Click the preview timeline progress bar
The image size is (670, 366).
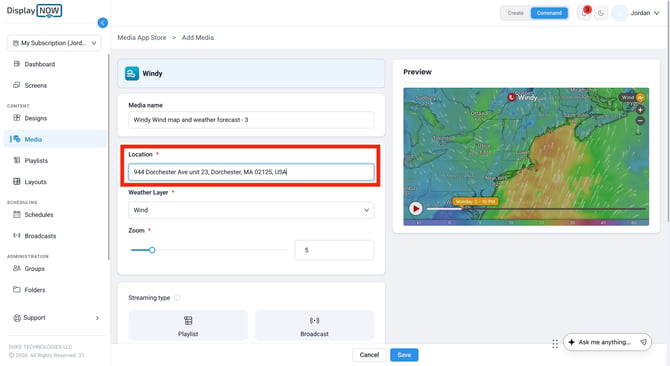(536, 209)
